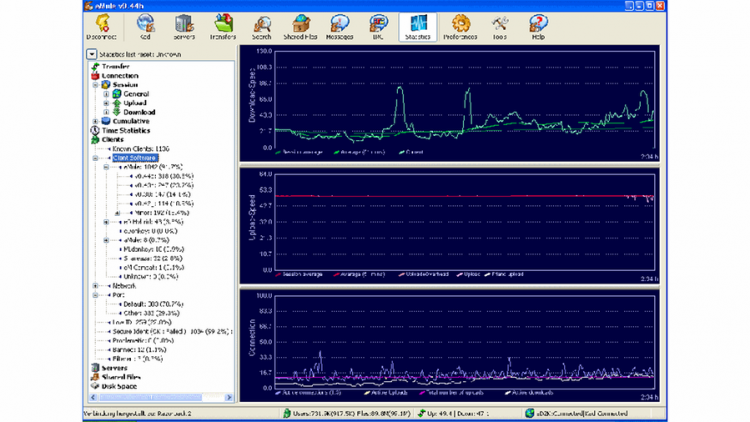Expand the General node under Session
Image resolution: width=750 pixels, height=422 pixels.
click(x=106, y=94)
